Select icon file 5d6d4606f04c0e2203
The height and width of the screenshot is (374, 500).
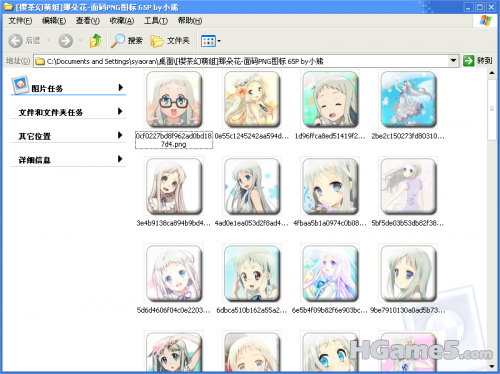coord(174,273)
